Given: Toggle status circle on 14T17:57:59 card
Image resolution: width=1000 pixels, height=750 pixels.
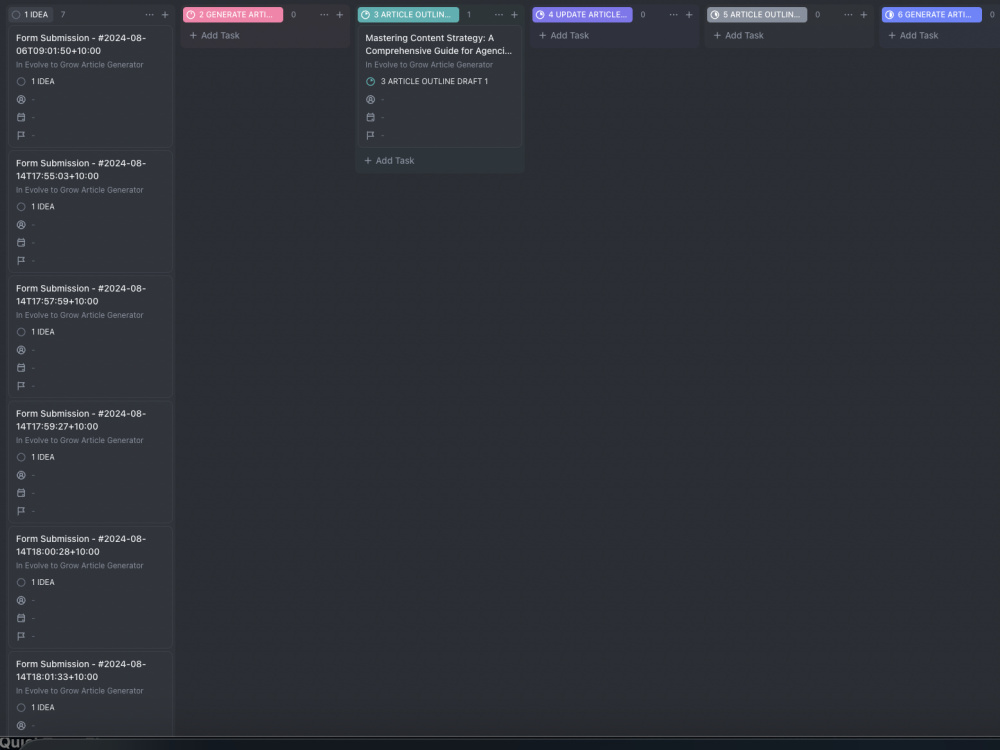Looking at the screenshot, I should pos(21,332).
